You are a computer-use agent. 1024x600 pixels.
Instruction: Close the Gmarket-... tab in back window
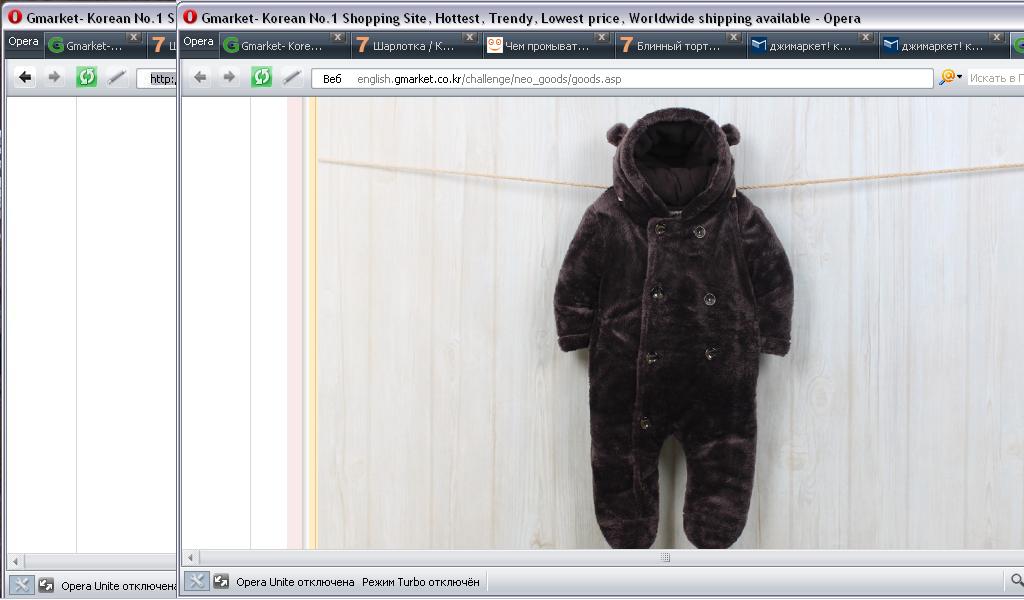(x=134, y=38)
